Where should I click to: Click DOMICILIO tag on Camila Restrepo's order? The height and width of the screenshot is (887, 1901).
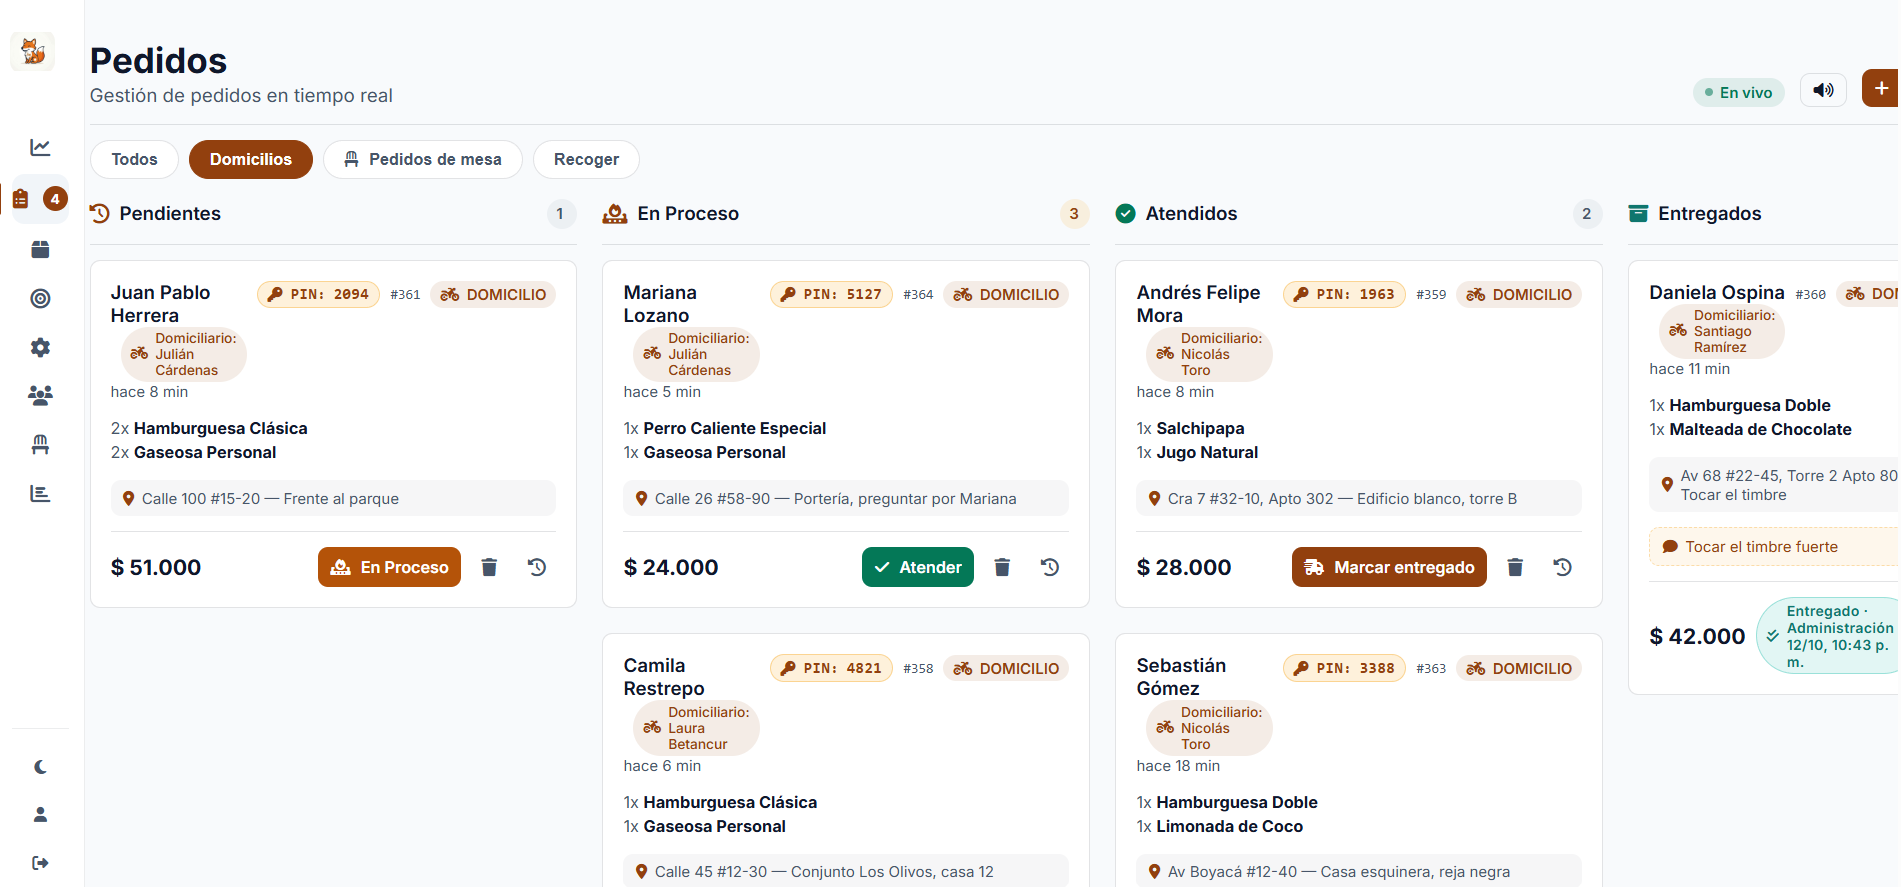tap(1006, 668)
